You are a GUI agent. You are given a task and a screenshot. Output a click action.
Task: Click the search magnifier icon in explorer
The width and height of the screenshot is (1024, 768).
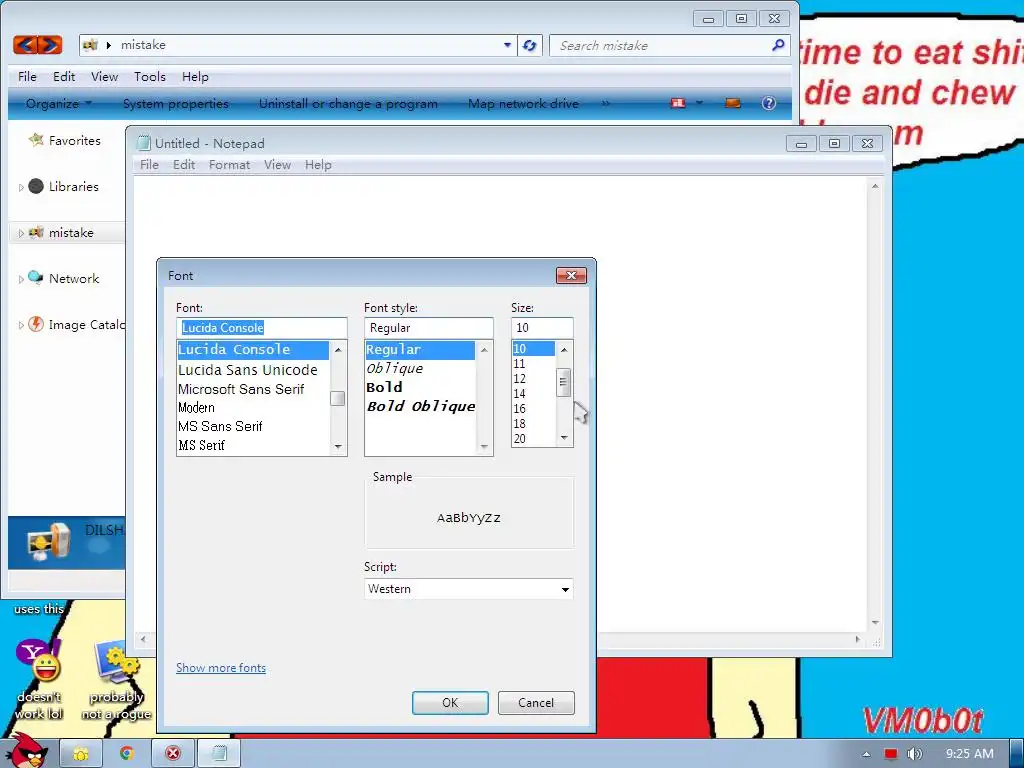(x=778, y=45)
